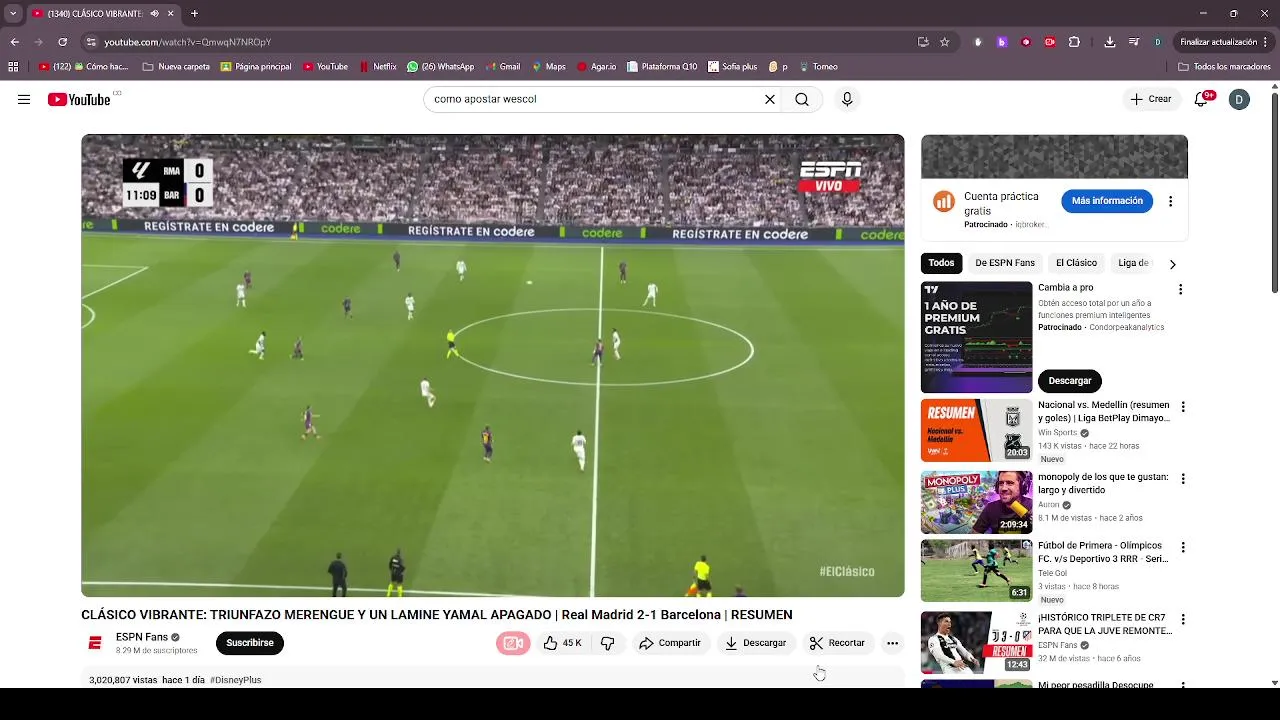Open the tab search dropdown arrow
Image resolution: width=1280 pixels, height=720 pixels.
pyautogui.click(x=13, y=13)
